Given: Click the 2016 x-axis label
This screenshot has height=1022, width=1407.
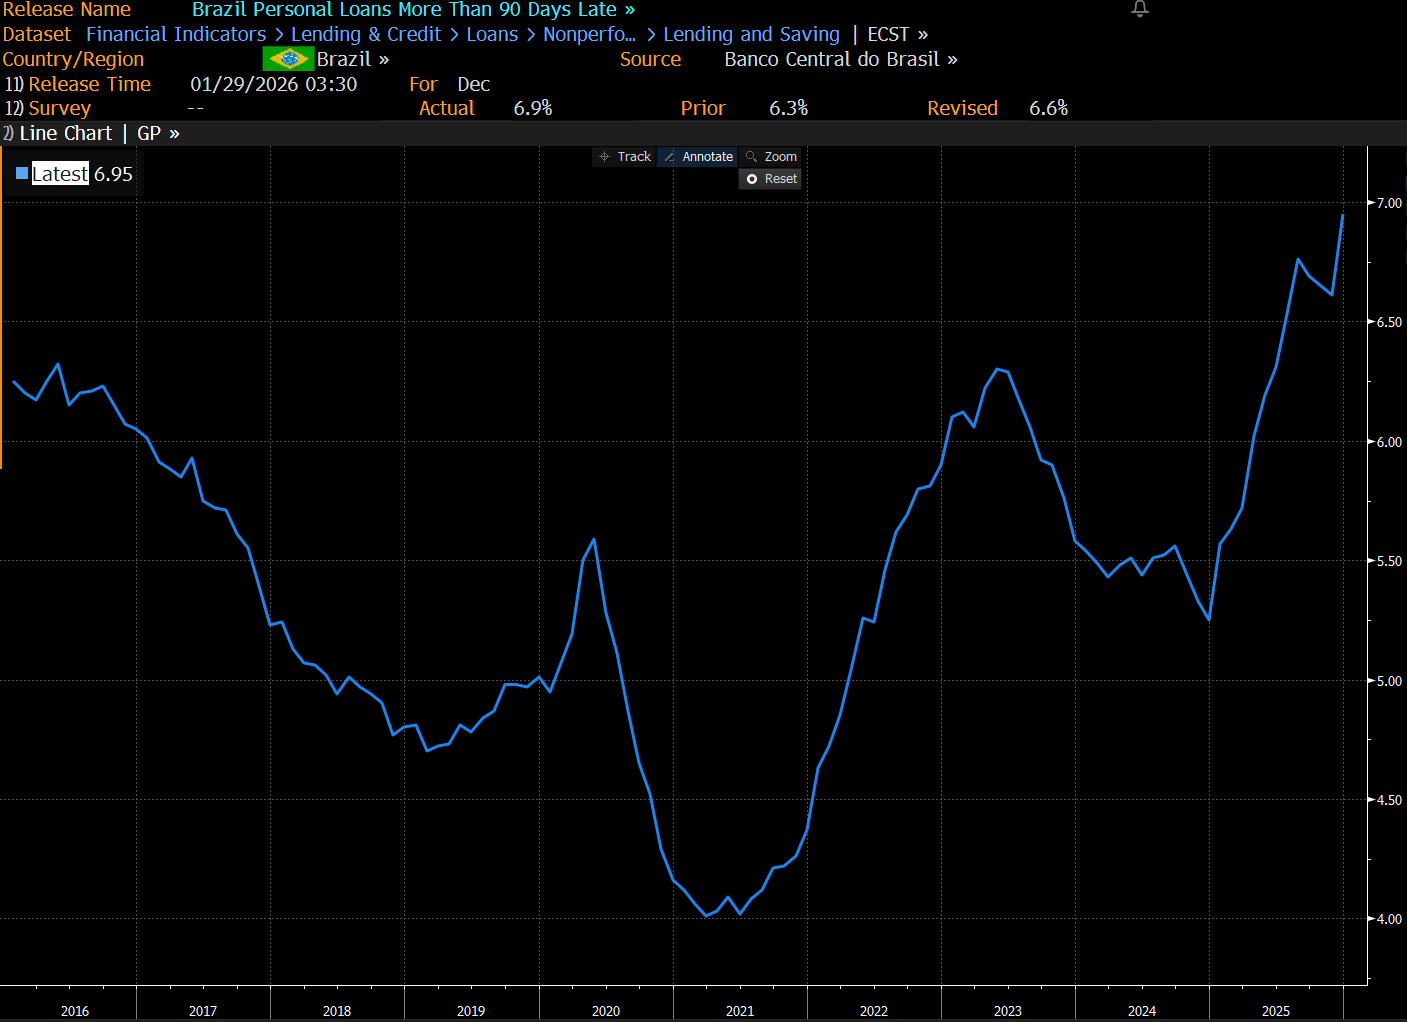Looking at the screenshot, I should pyautogui.click(x=75, y=1011).
